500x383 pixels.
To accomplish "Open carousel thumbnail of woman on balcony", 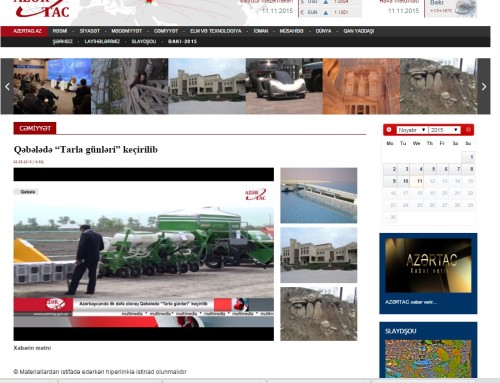I will (130, 86).
